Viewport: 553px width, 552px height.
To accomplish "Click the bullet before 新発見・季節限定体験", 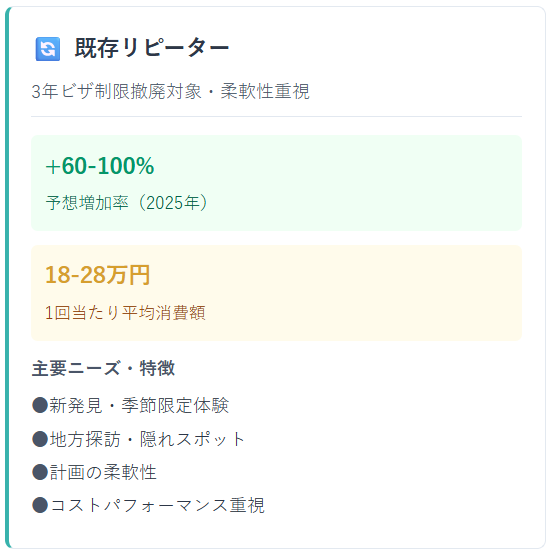I will coord(40,405).
